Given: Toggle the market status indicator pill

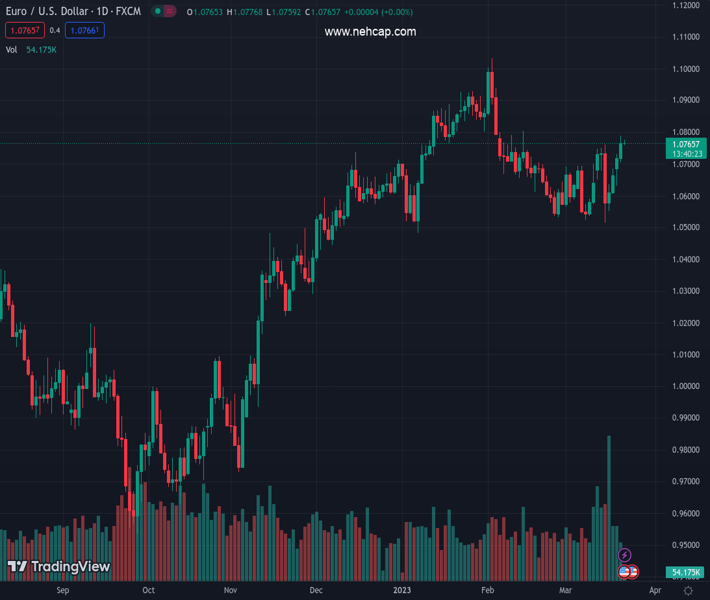Looking at the screenshot, I should 164,11.
